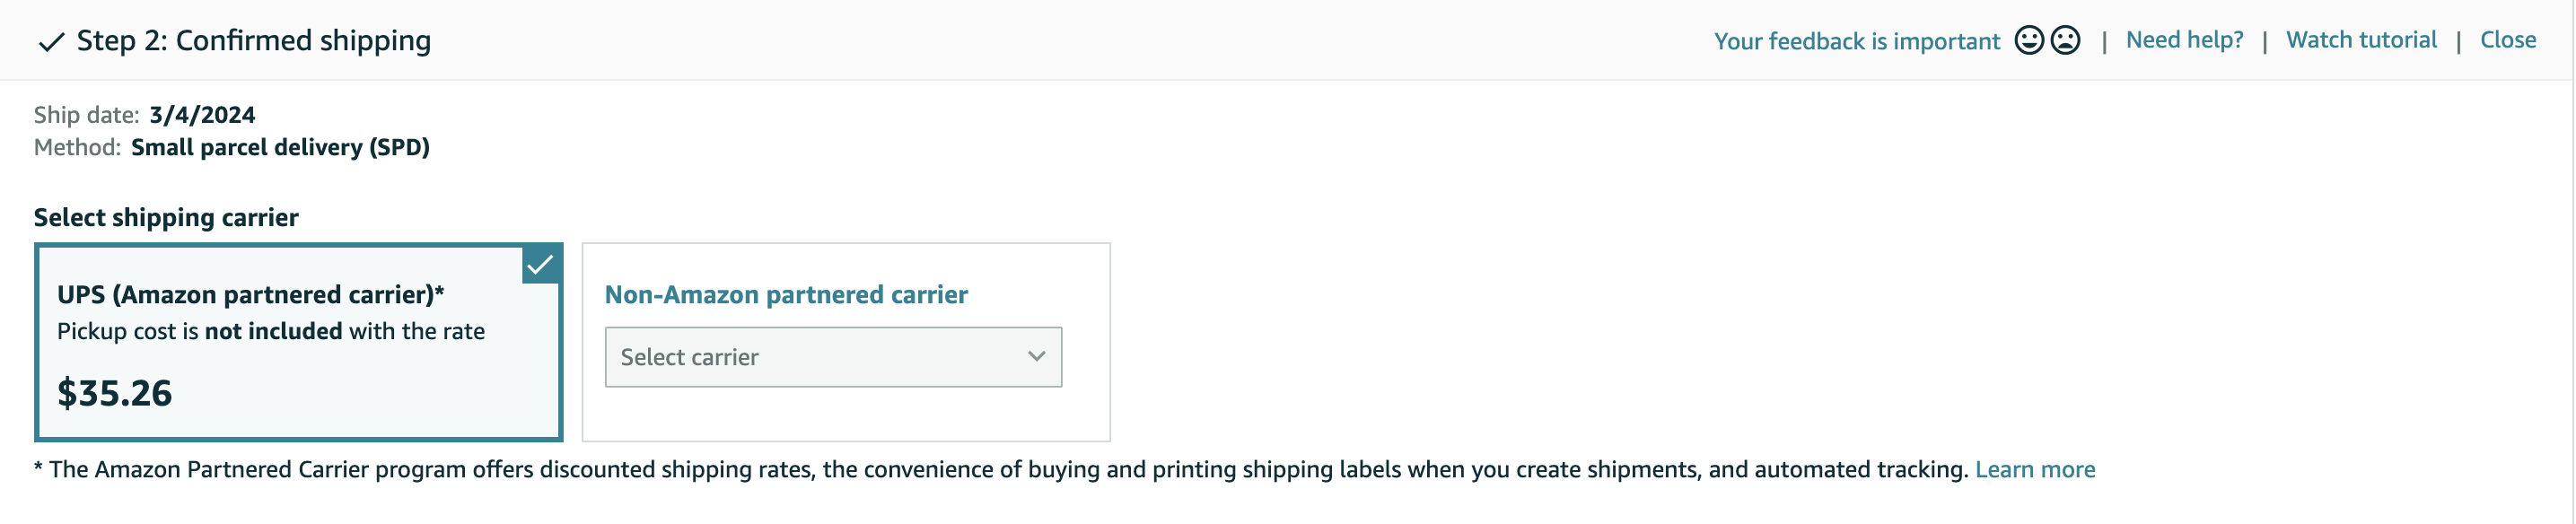Click Your feedback is important text

(1856, 41)
